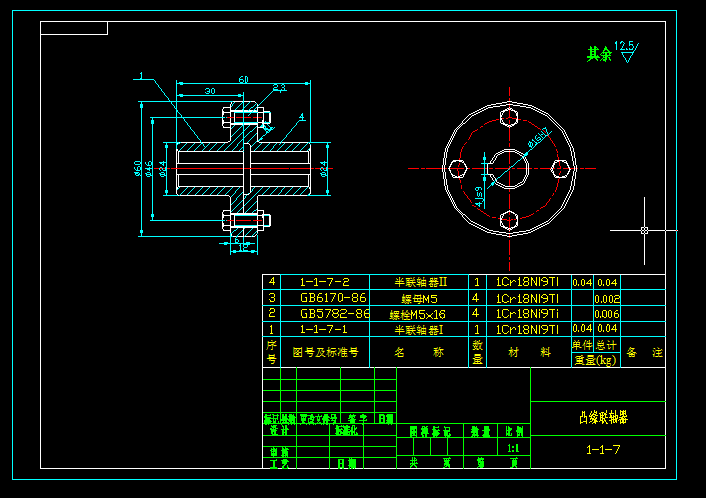Click the '备注' column header
Screen dimensions: 706x498
(x=644, y=352)
